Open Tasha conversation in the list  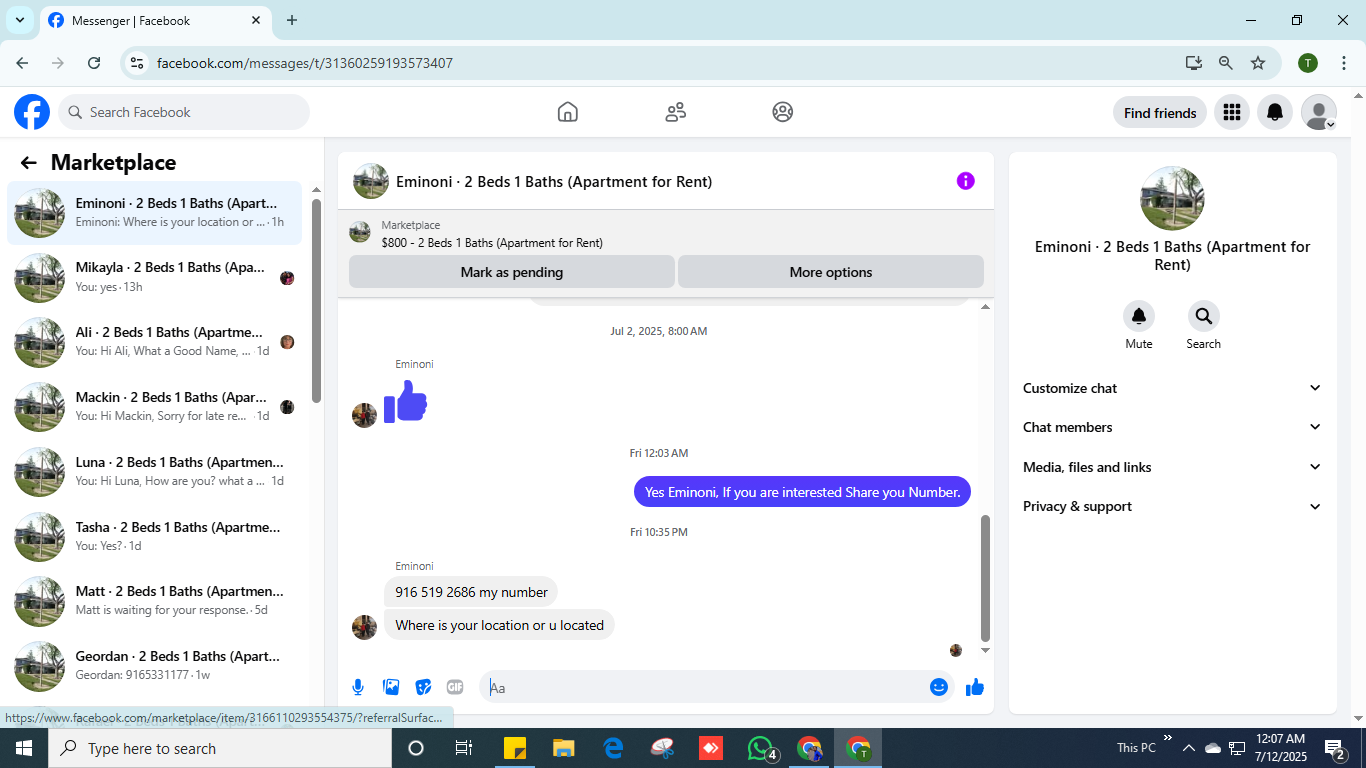coord(155,536)
